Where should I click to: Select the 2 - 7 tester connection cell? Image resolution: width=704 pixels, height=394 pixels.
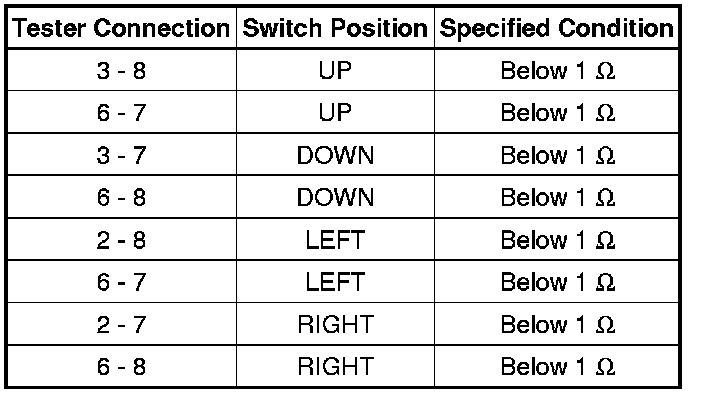pos(121,324)
